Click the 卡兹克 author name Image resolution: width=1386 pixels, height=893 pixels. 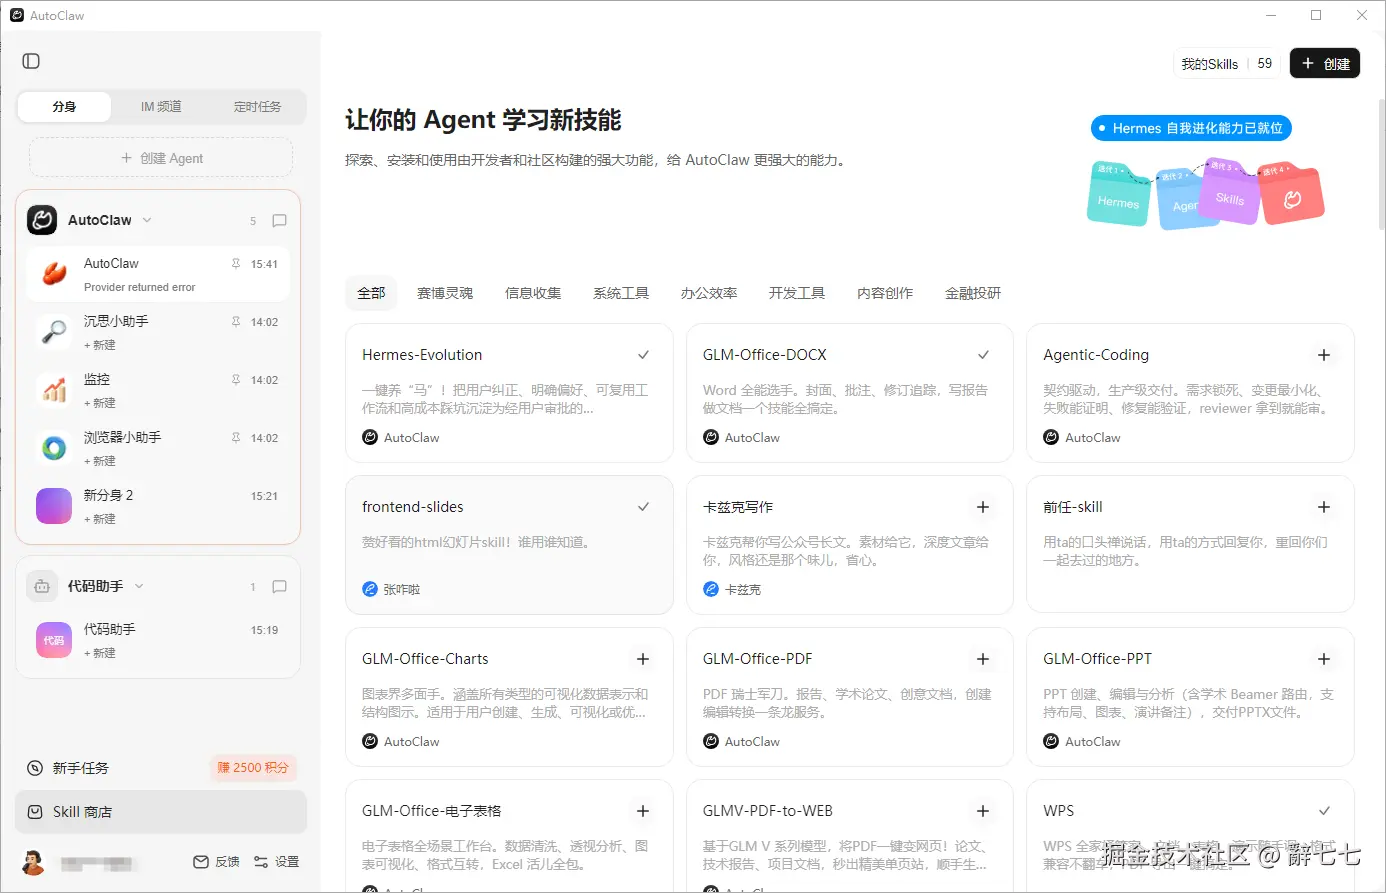click(x=743, y=590)
